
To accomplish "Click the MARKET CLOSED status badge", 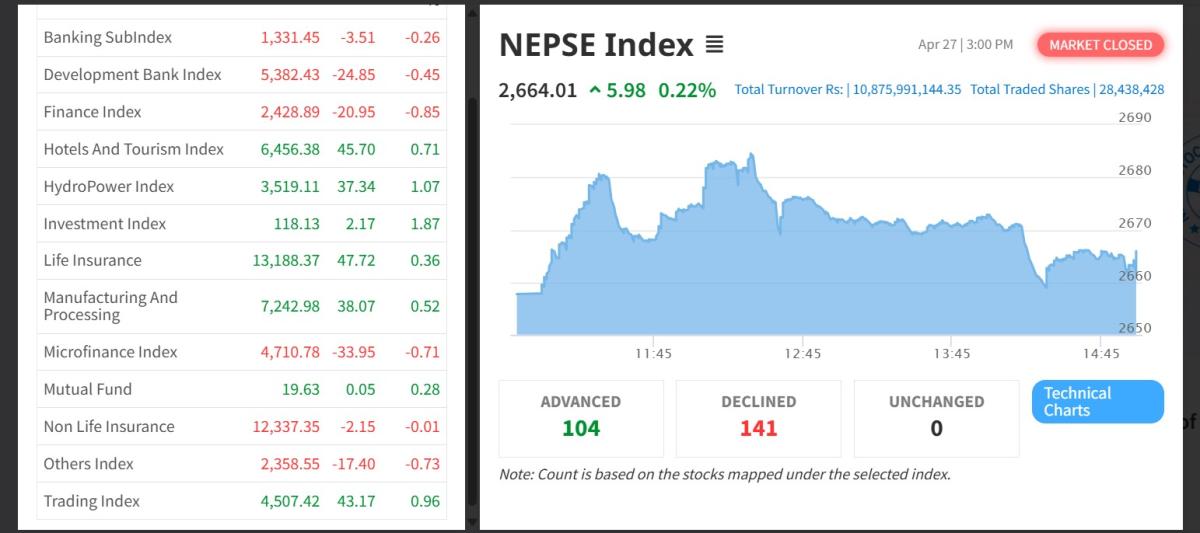I will tap(1100, 45).
